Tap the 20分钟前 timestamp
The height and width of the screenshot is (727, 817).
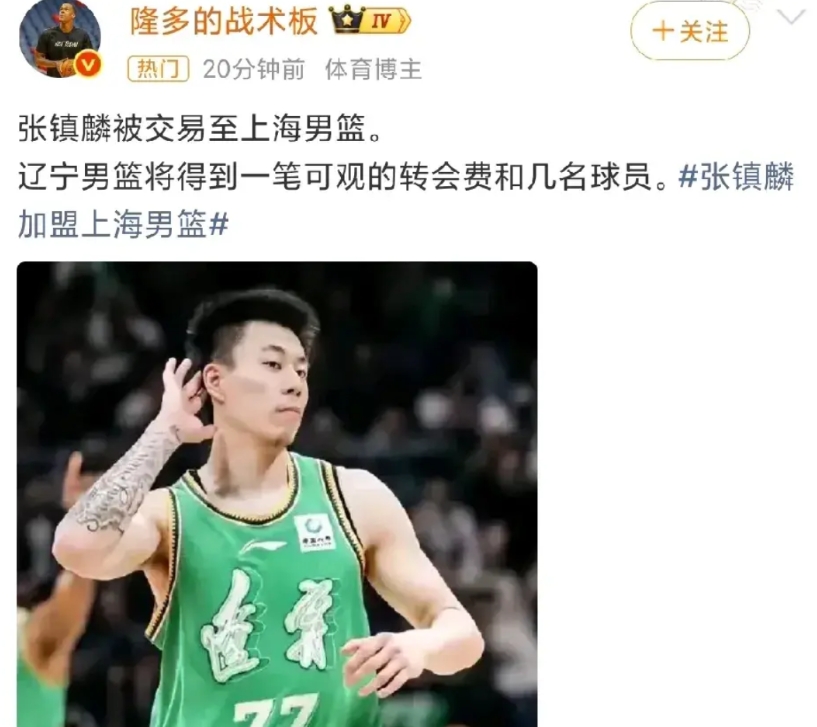tap(254, 69)
